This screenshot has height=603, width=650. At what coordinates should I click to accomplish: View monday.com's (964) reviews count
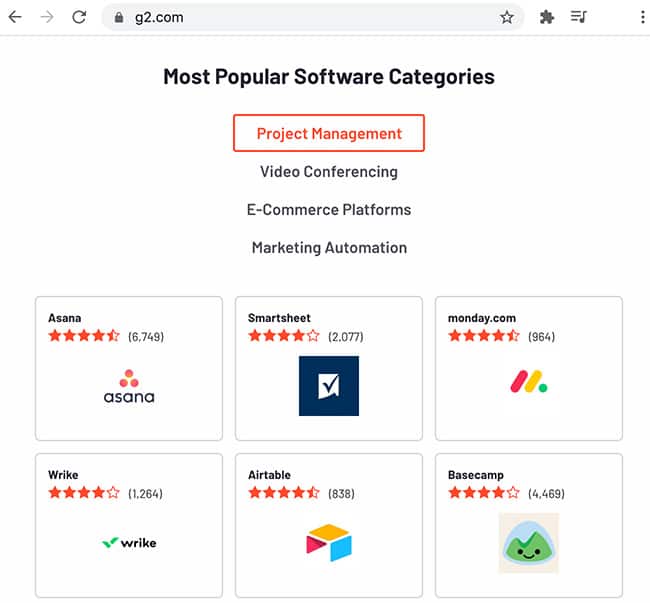coord(541,337)
